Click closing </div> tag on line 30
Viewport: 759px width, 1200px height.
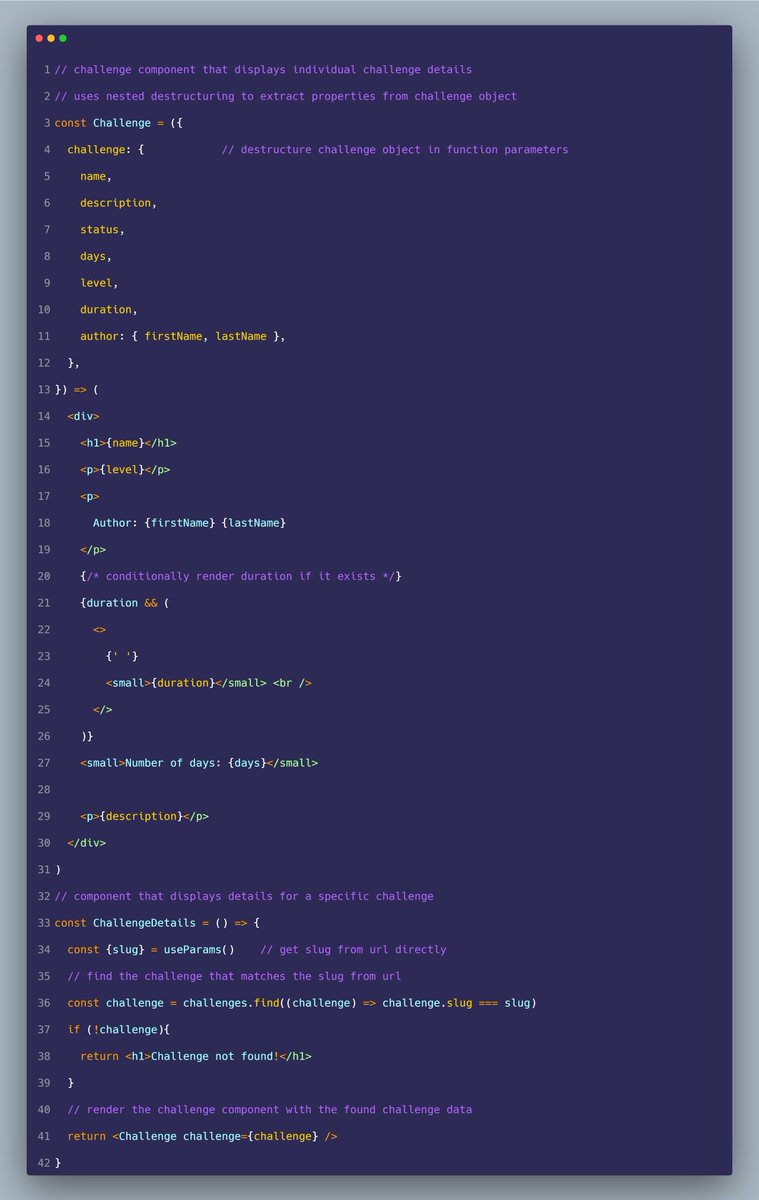pos(87,843)
